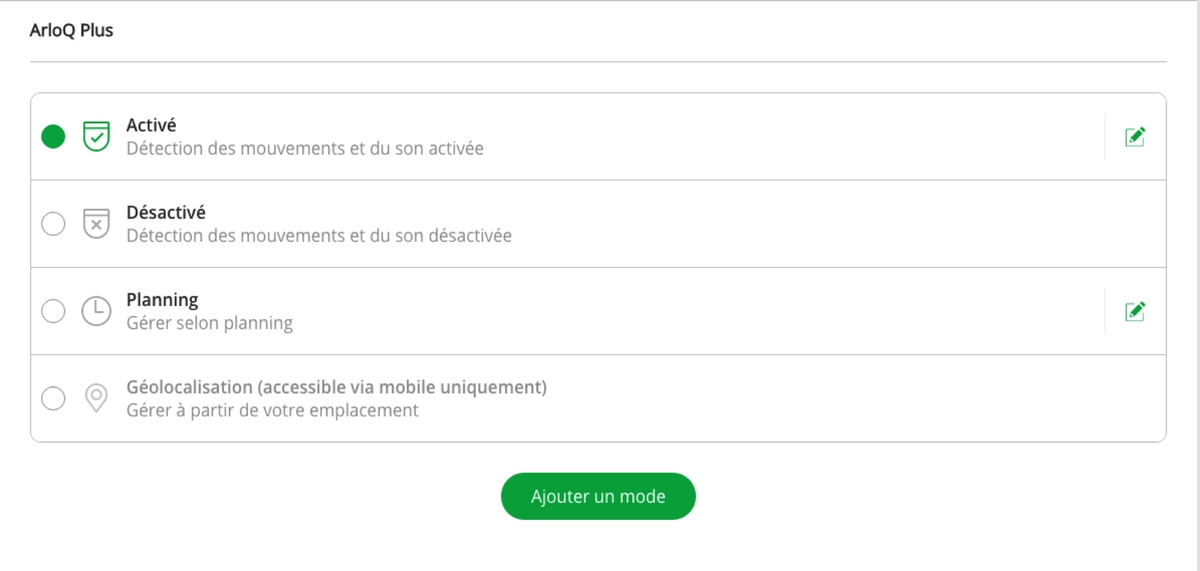The image size is (1200, 571).
Task: Click the 'Gérer selon planning' description
Action: point(210,323)
